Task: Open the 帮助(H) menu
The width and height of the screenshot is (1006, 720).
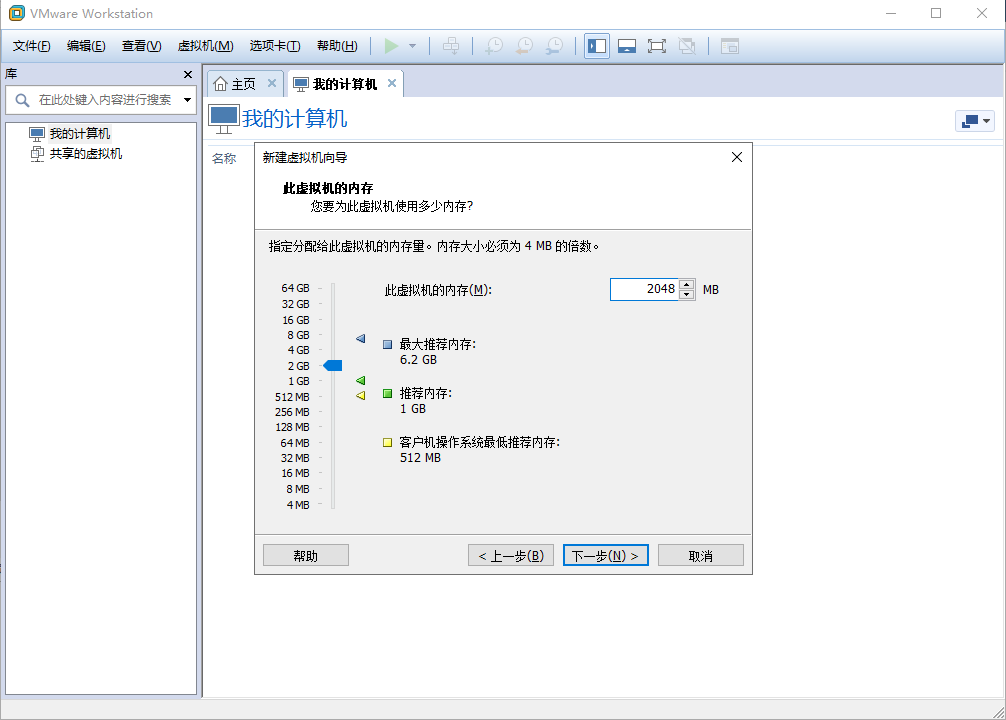Action: (x=337, y=46)
